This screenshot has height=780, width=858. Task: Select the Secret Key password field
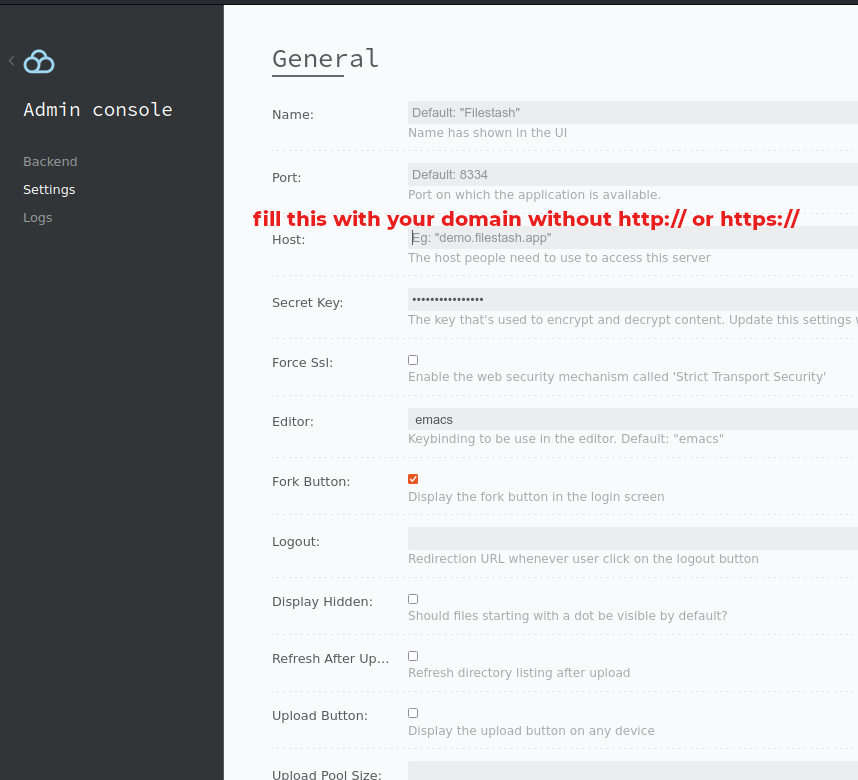[632, 299]
